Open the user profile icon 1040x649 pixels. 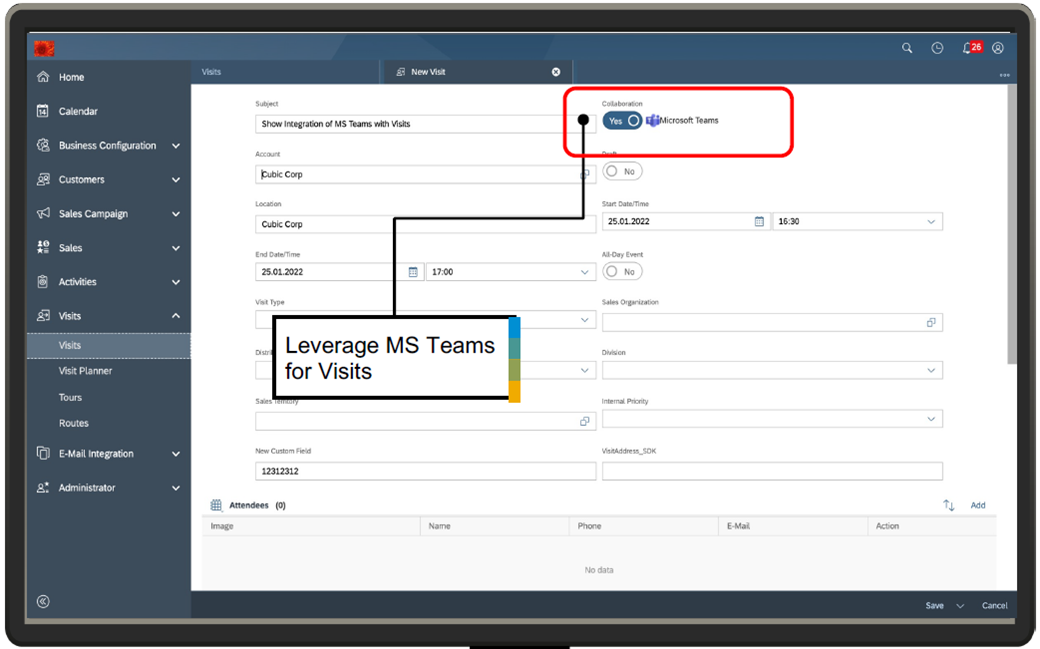pos(998,48)
